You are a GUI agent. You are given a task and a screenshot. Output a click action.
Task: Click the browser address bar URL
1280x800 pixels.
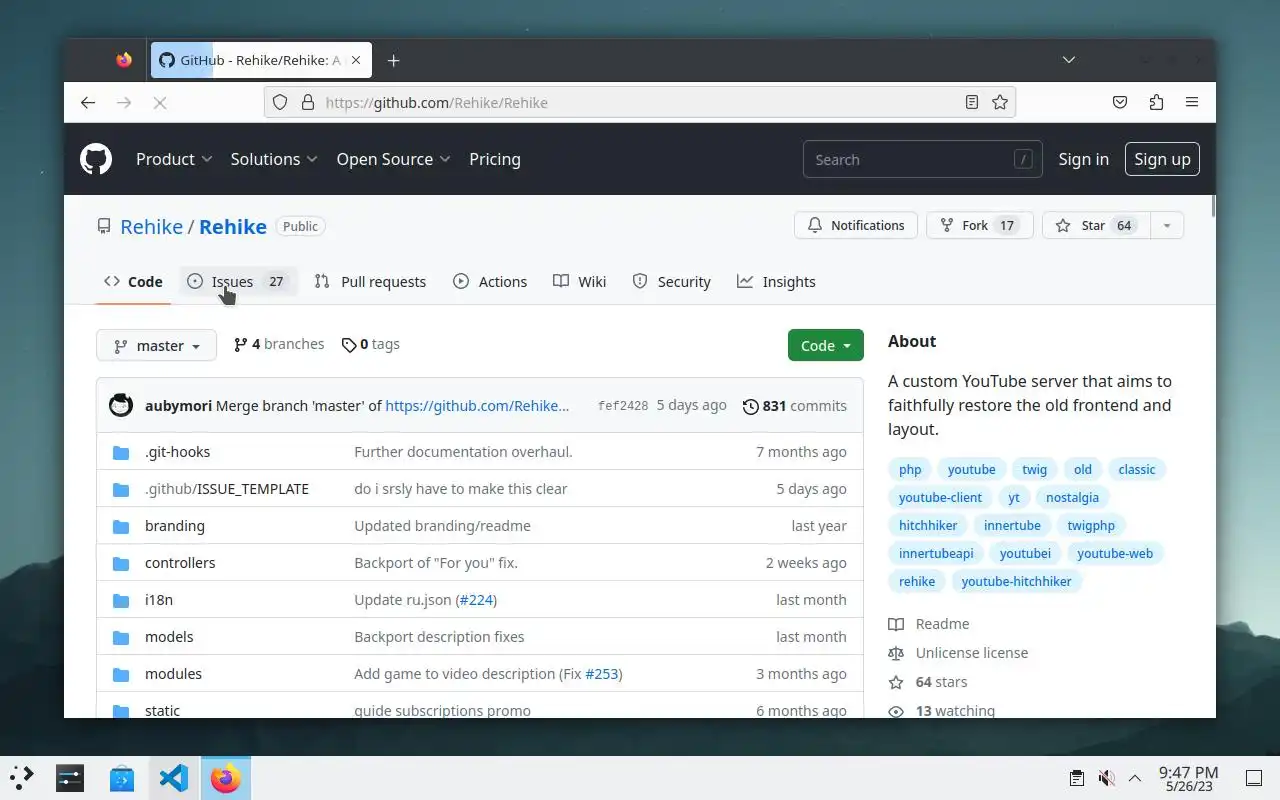tap(437, 102)
